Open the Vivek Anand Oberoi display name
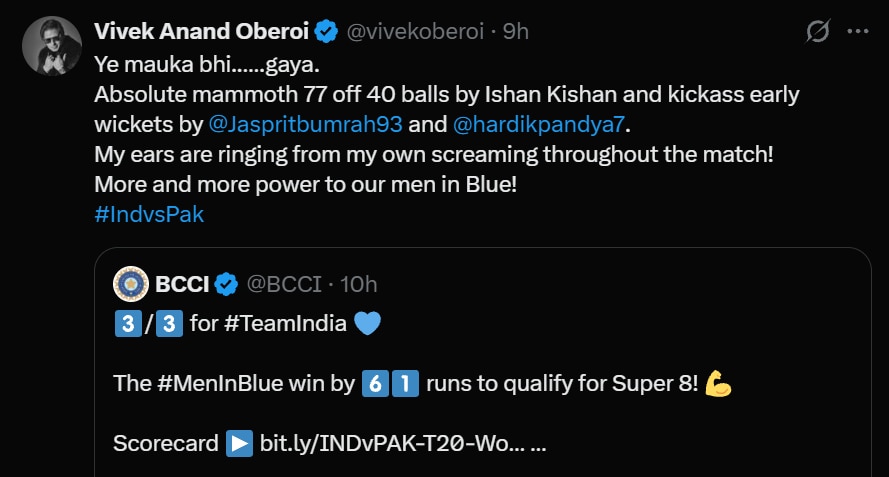Screen dimensions: 889x477 tap(202, 32)
